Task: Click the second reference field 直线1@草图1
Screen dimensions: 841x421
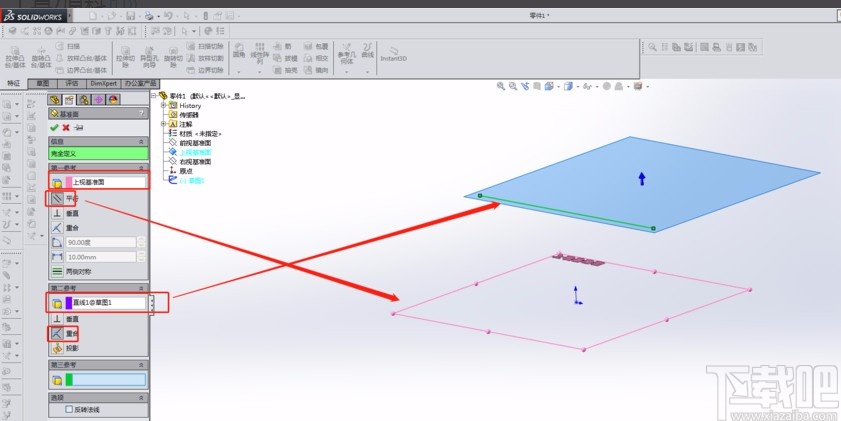Action: (x=105, y=303)
